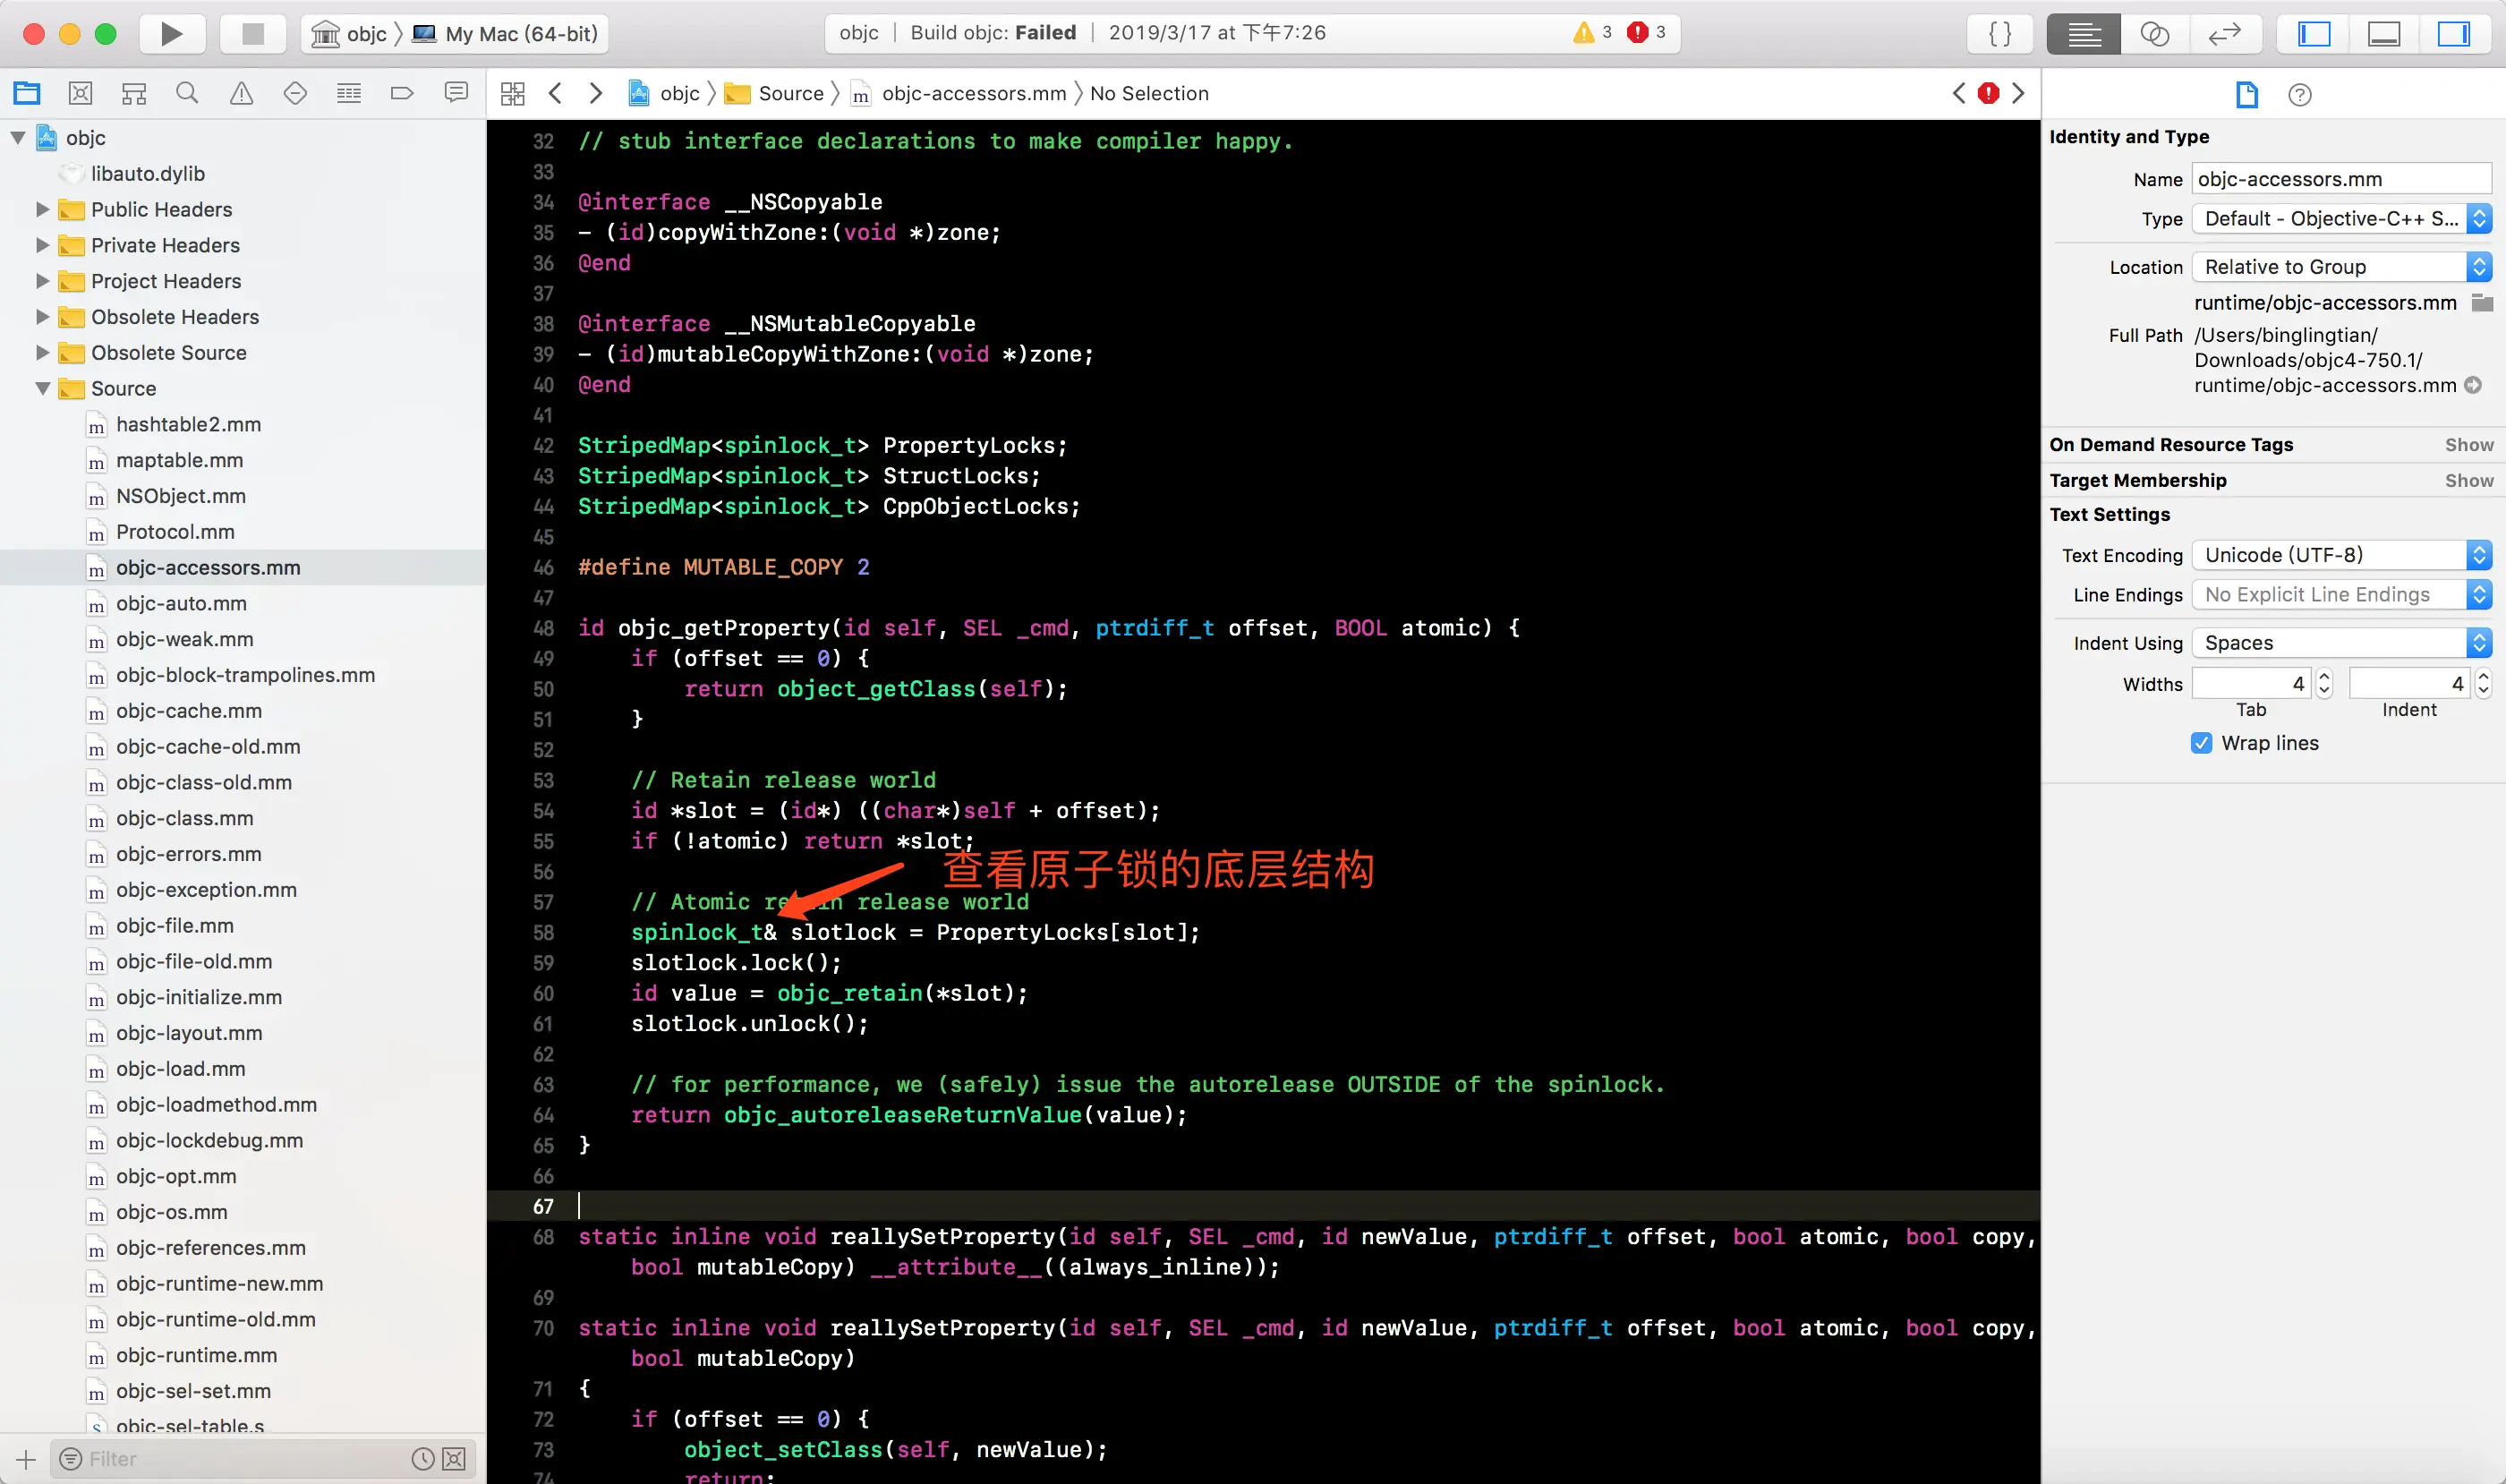The image size is (2506, 1484).
Task: Show the Breakpoint navigator icon
Action: click(x=402, y=94)
